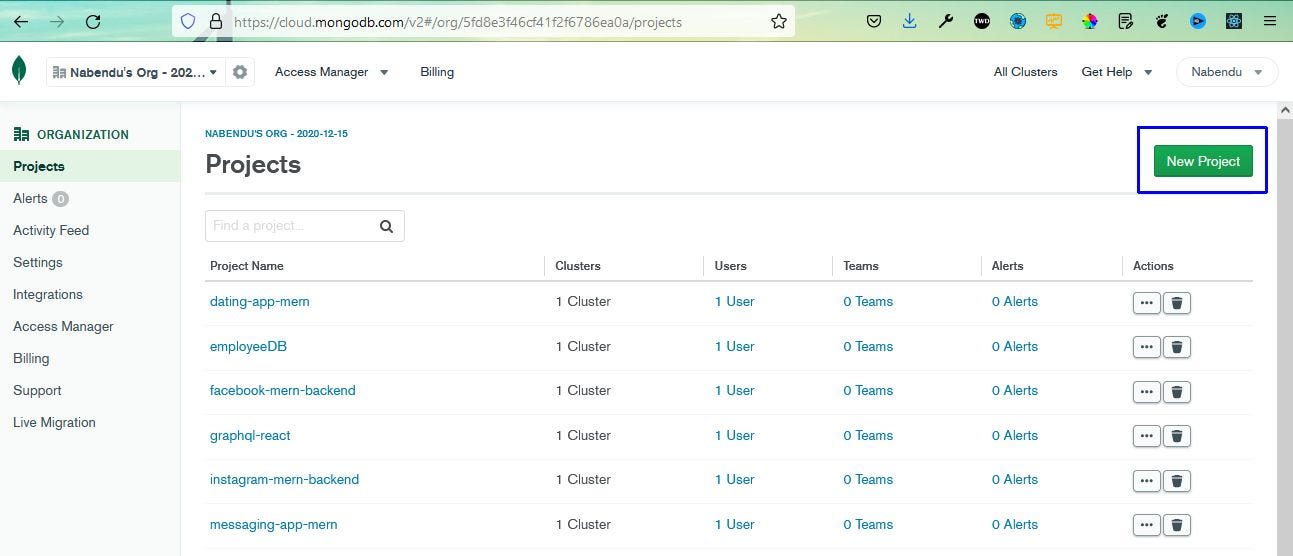The image size is (1293, 556).
Task: Open the ellipsis menu for employeeDB
Action: (x=1147, y=347)
